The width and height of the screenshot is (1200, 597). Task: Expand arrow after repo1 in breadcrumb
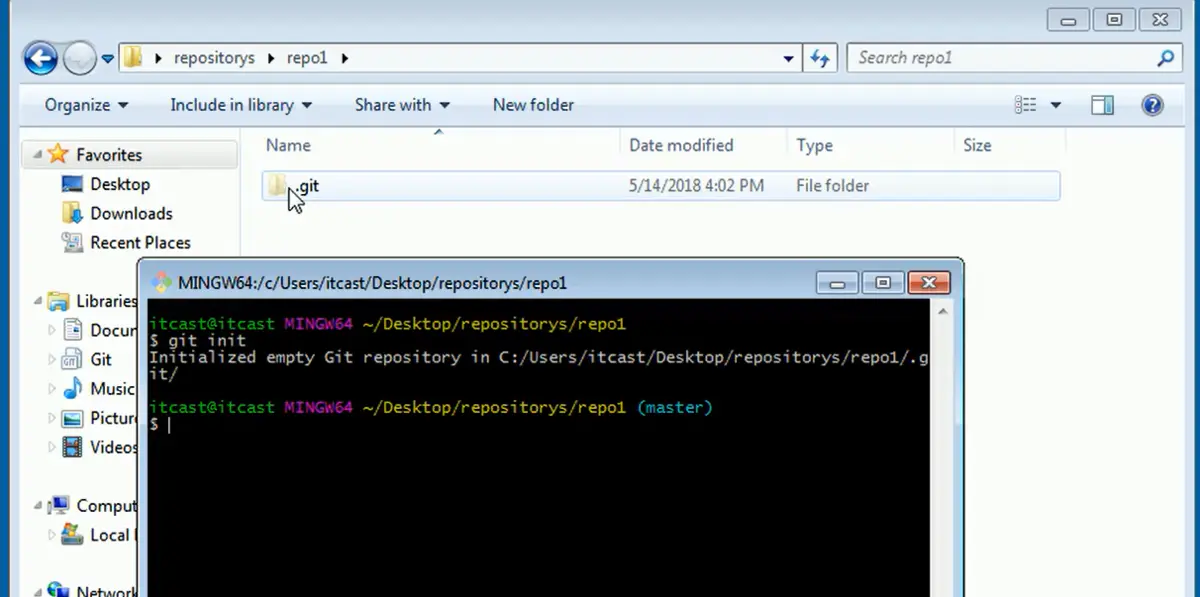(345, 58)
